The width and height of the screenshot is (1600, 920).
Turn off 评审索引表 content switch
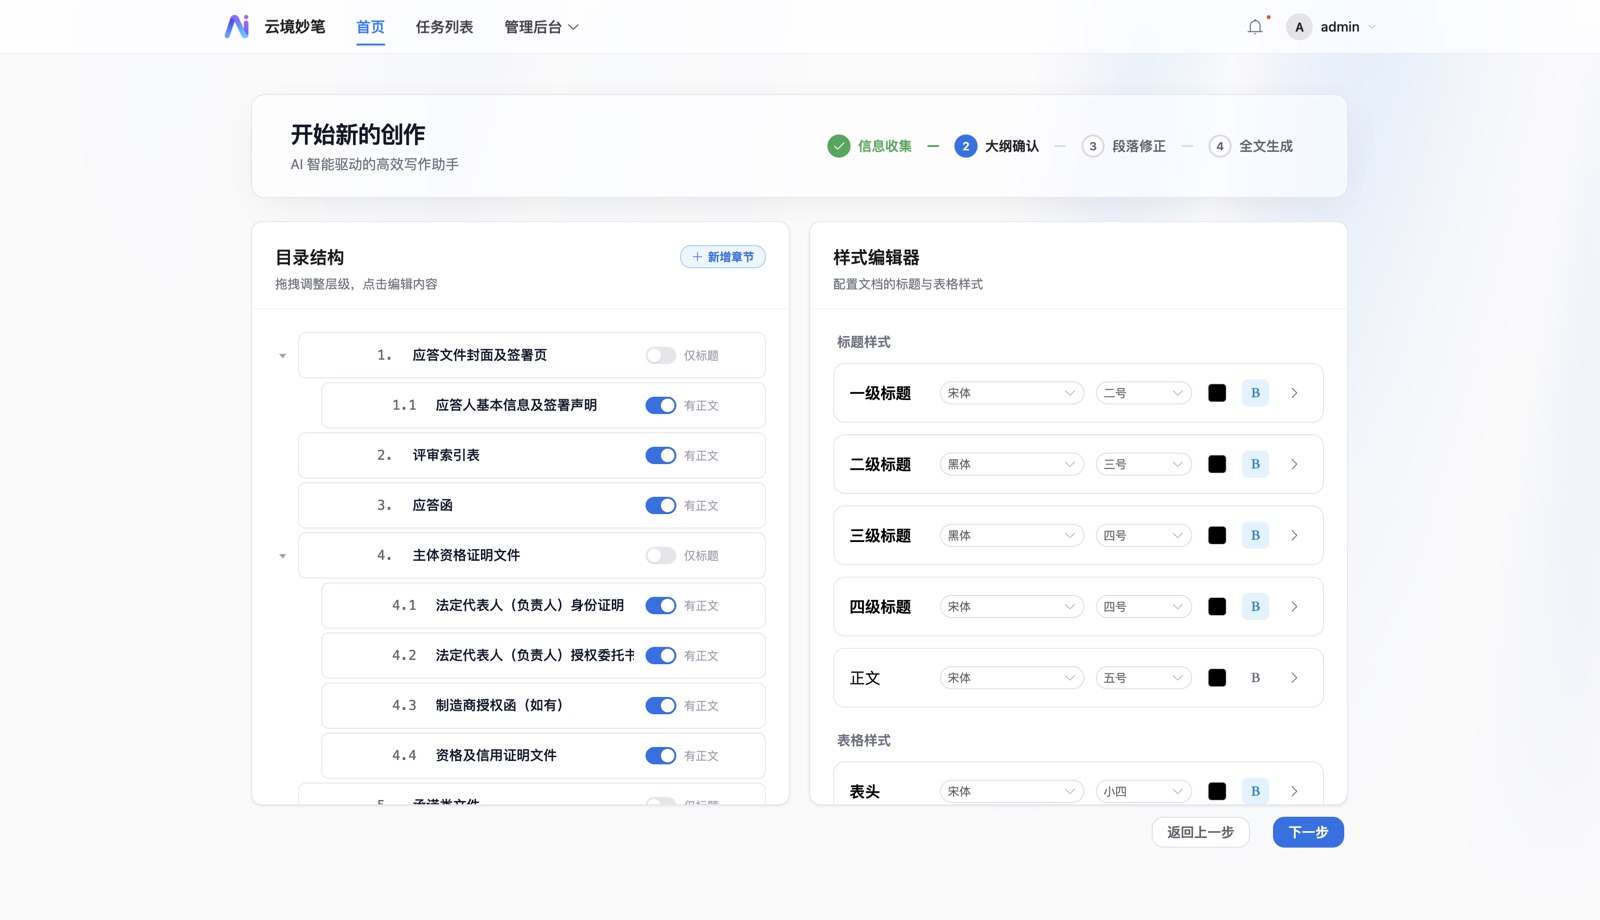(x=660, y=455)
